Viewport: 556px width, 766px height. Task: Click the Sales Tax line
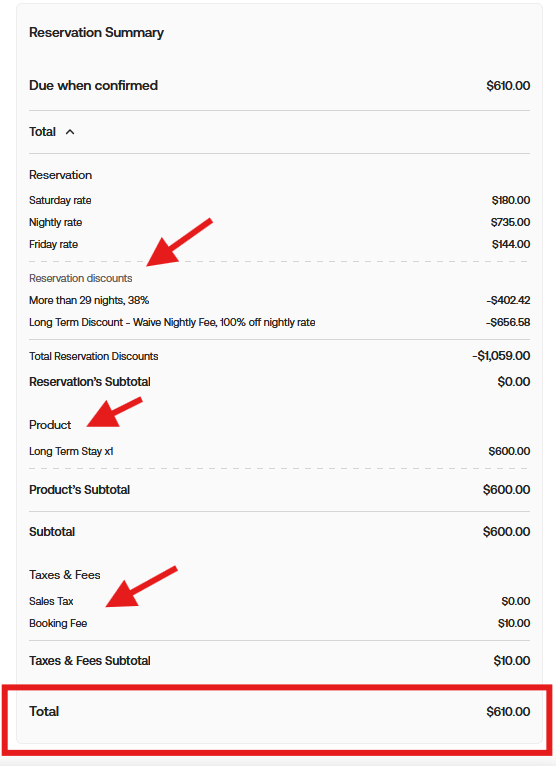coord(279,601)
